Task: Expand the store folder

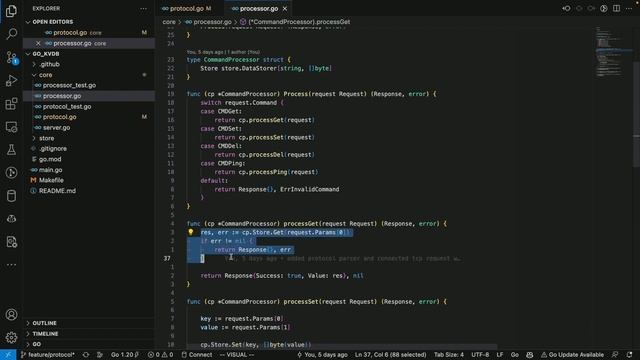Action: click(x=47, y=138)
